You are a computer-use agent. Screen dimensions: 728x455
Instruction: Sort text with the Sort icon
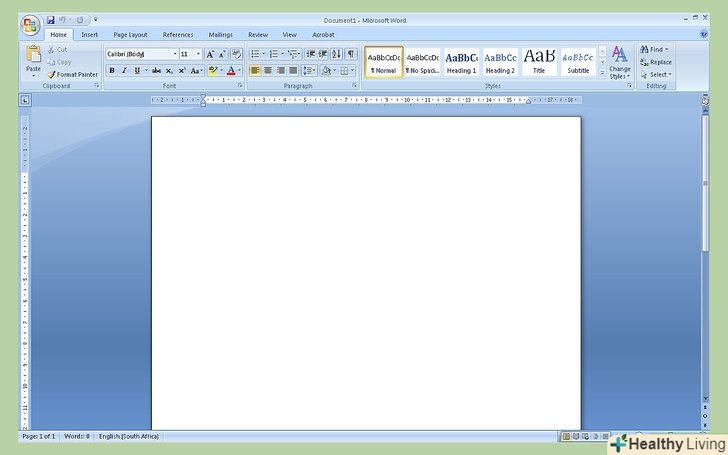coord(336,54)
